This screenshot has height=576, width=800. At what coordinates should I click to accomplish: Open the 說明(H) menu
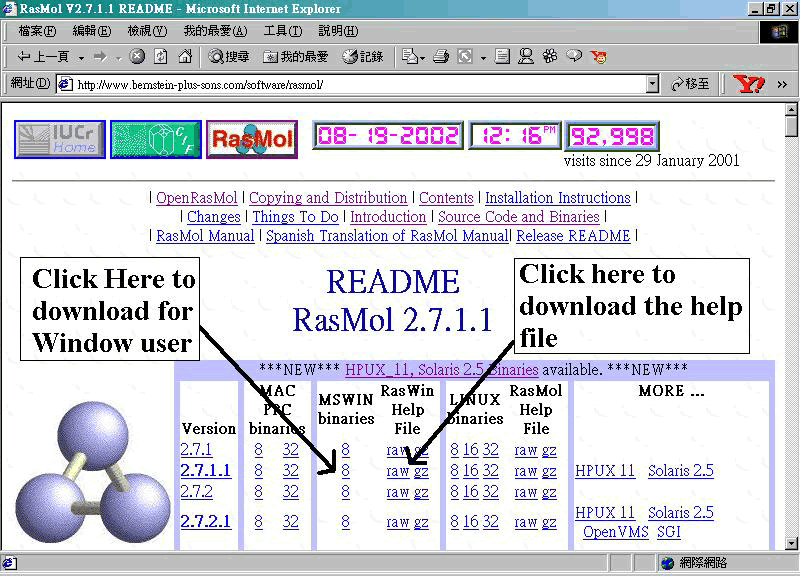tap(338, 31)
